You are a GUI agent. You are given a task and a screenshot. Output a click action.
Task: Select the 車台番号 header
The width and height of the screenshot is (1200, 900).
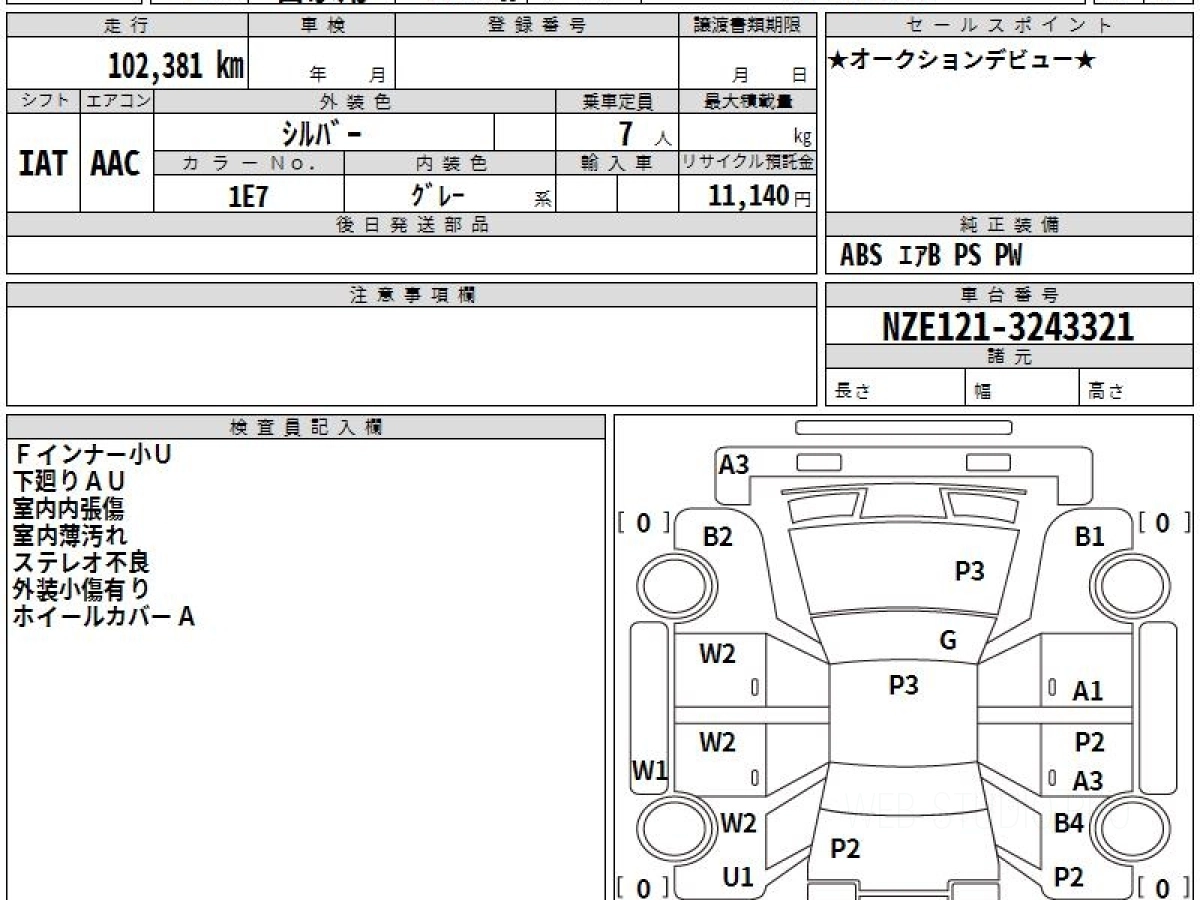coord(1009,295)
